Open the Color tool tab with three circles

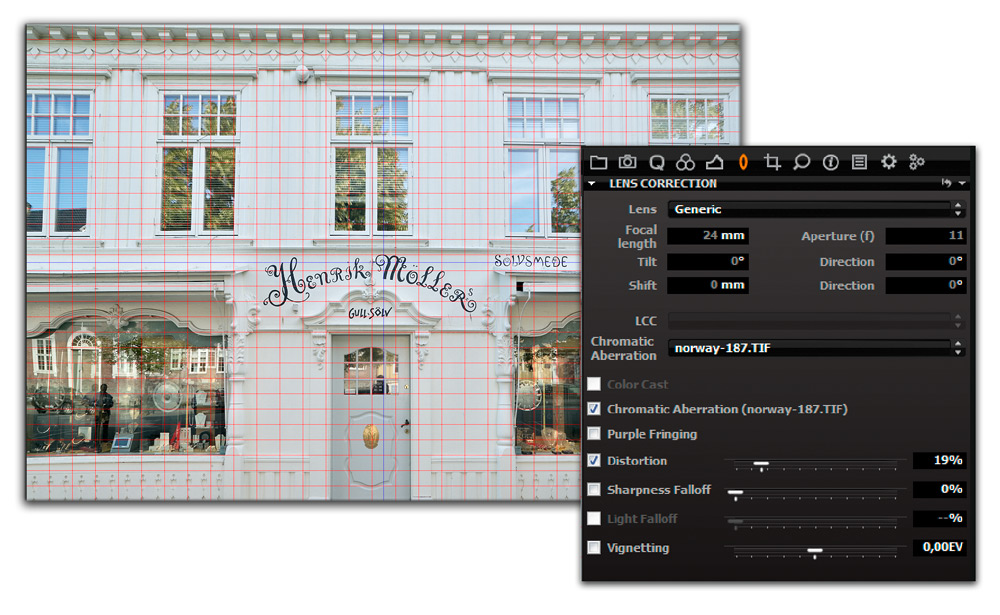[686, 163]
